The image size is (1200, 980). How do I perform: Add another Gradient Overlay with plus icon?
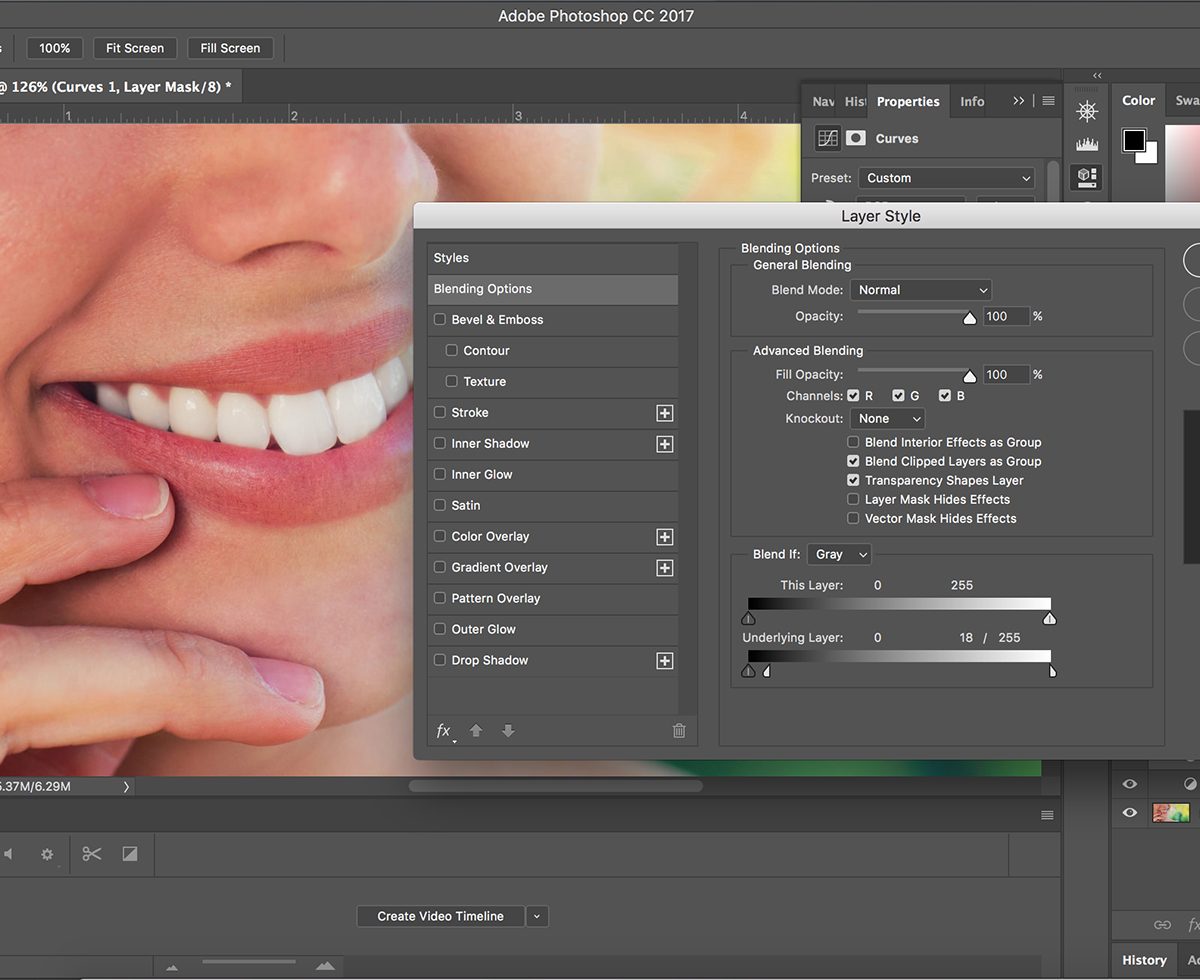click(665, 568)
